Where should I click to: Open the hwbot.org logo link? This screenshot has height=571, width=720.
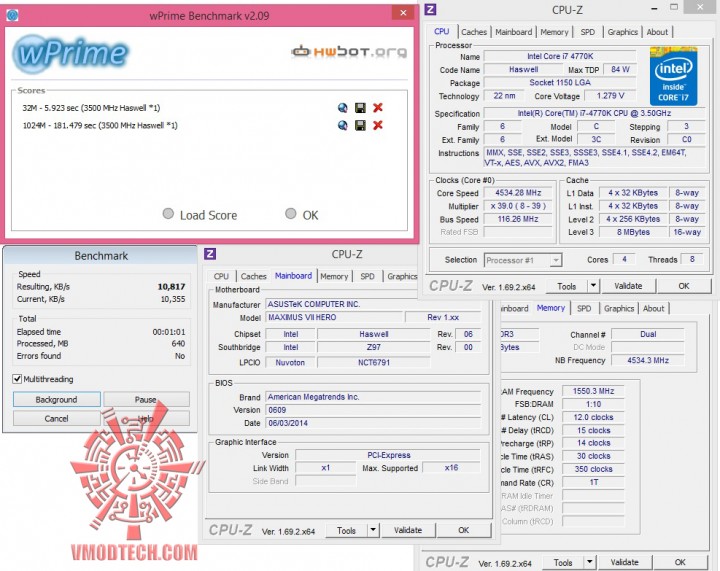[349, 52]
